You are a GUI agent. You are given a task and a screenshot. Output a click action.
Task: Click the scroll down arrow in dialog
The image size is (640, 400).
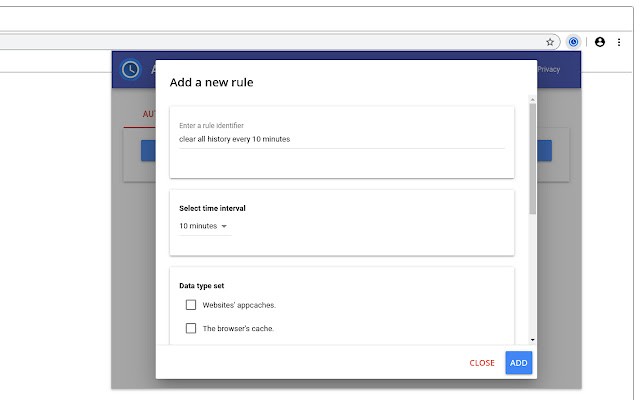click(532, 340)
